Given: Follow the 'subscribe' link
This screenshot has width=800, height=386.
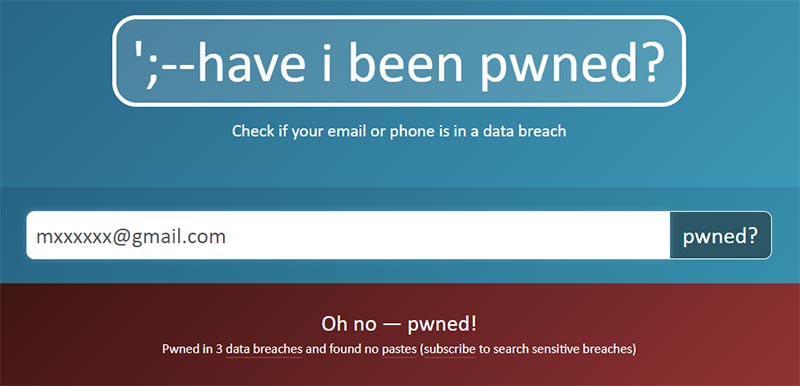Looking at the screenshot, I should point(450,350).
